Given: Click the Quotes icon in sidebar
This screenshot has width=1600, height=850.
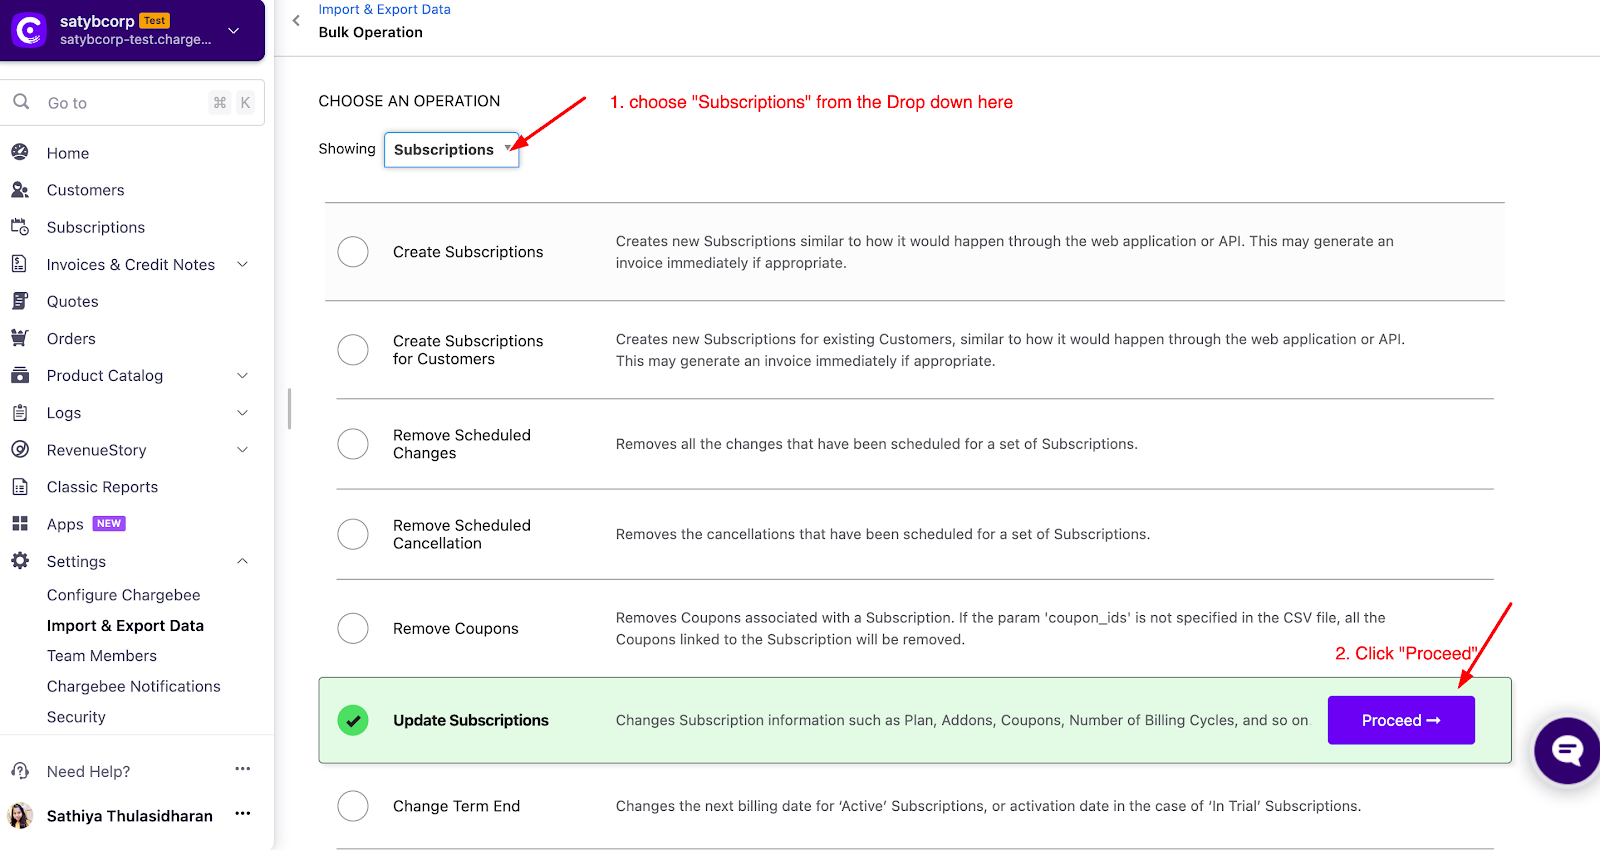Looking at the screenshot, I should [x=20, y=301].
